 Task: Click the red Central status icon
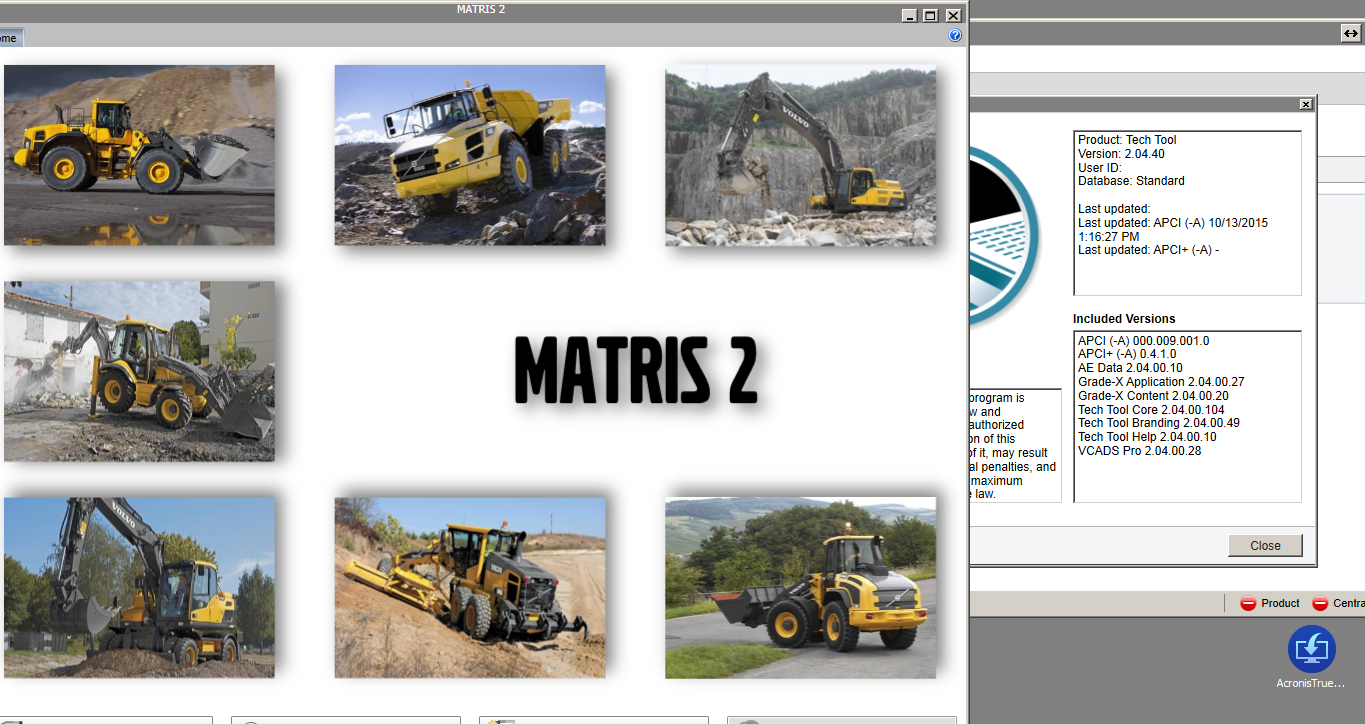tap(1320, 603)
